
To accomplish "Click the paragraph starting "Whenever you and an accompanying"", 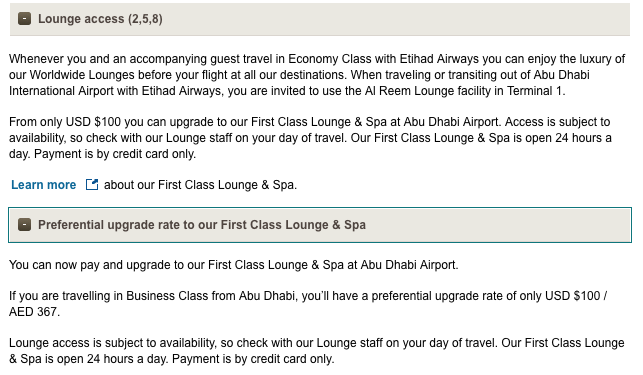I will (x=317, y=75).
